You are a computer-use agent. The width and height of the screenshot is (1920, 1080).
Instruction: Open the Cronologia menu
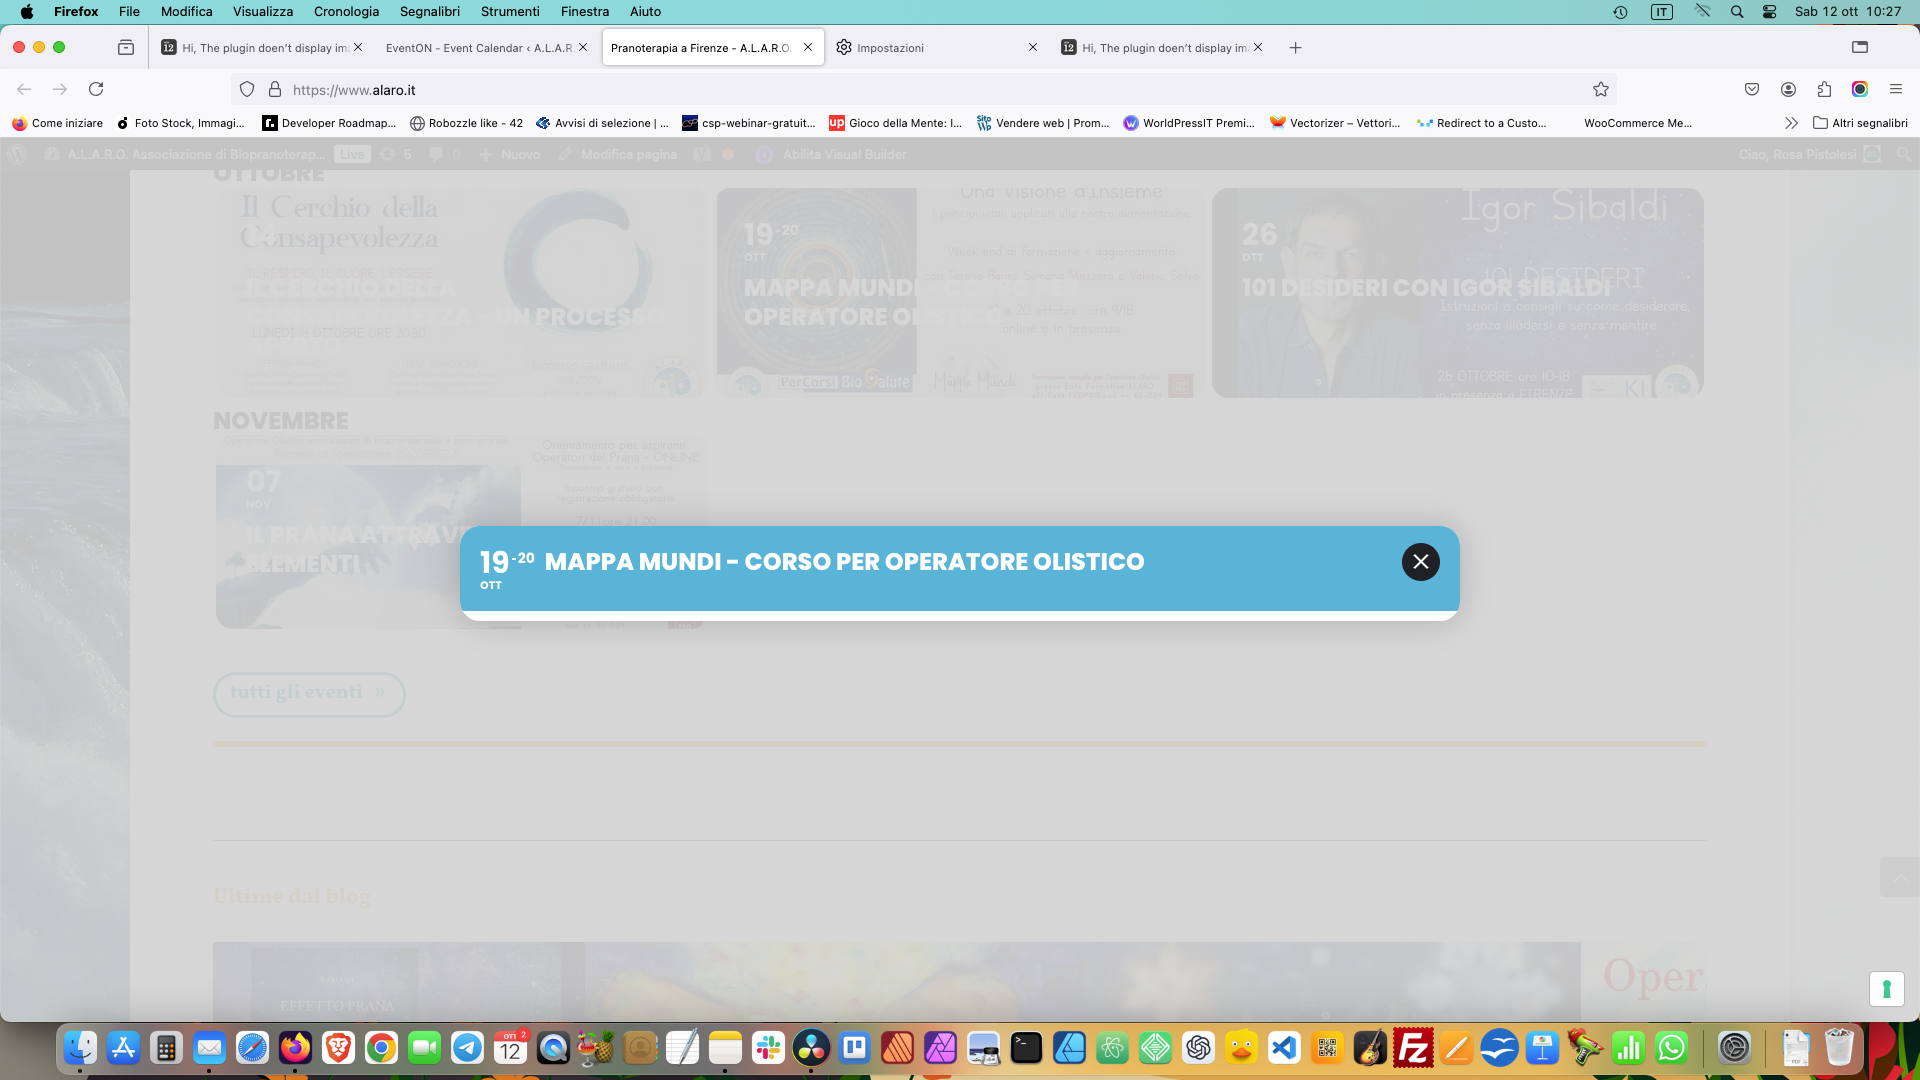346,11
